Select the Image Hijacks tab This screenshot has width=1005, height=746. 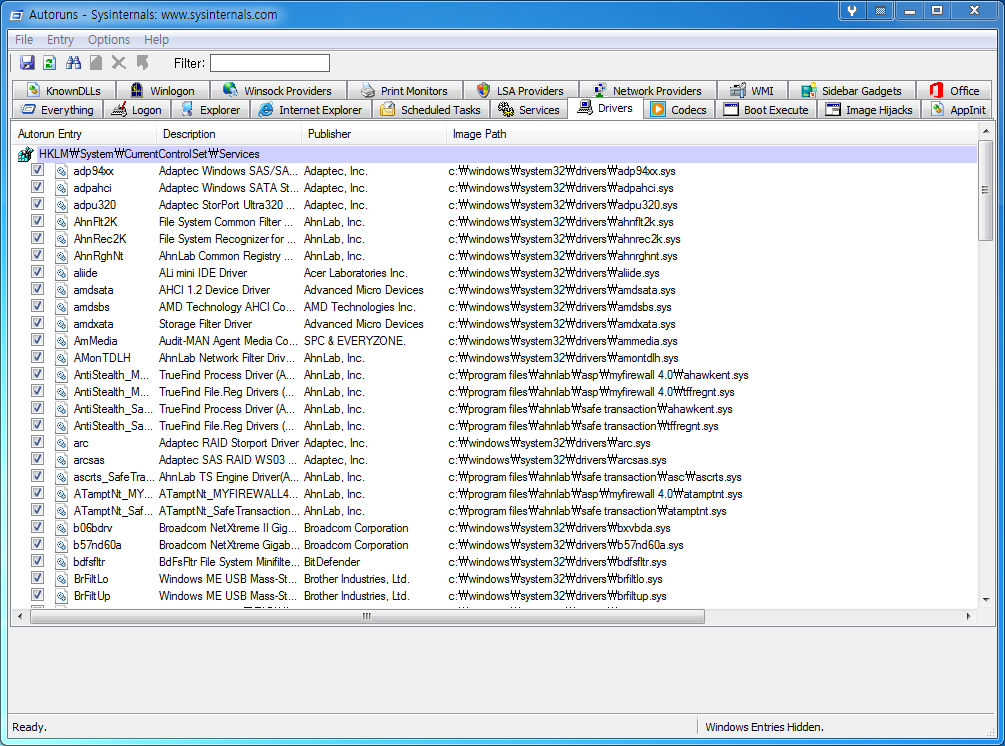click(x=870, y=110)
